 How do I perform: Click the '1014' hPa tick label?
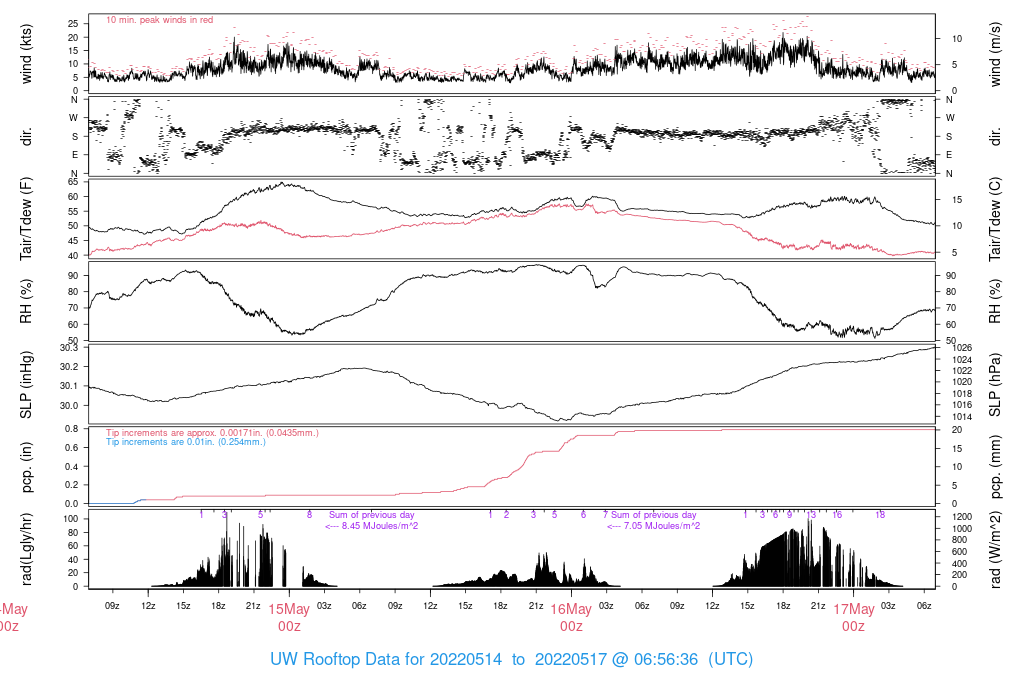click(962, 417)
